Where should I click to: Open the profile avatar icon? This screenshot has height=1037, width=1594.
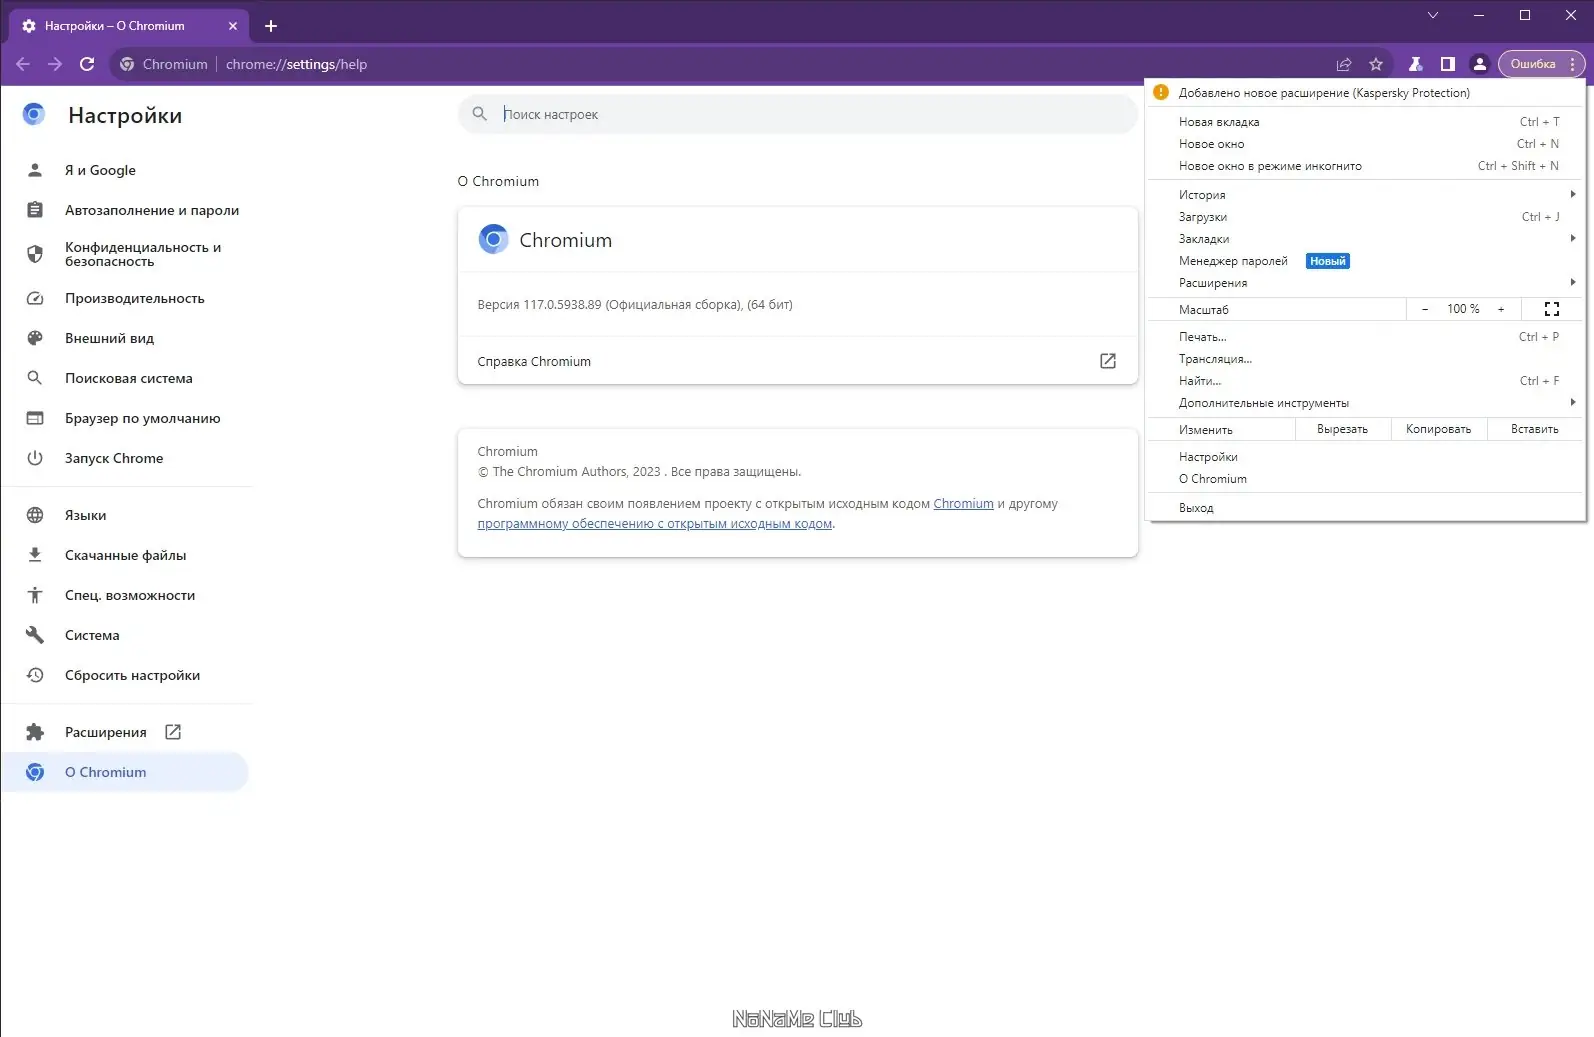pyautogui.click(x=1479, y=64)
